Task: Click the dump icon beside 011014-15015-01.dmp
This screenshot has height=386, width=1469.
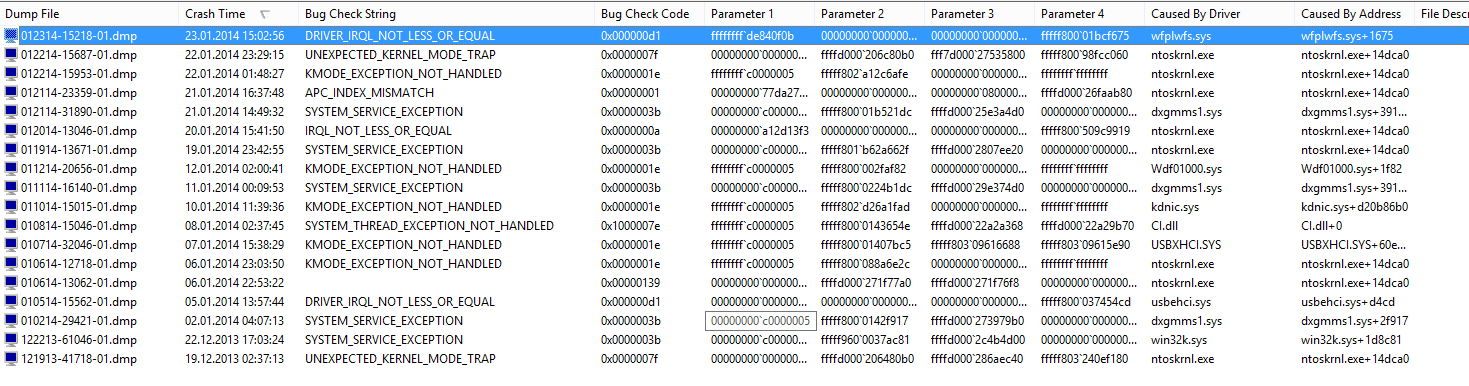Action: tap(11, 206)
